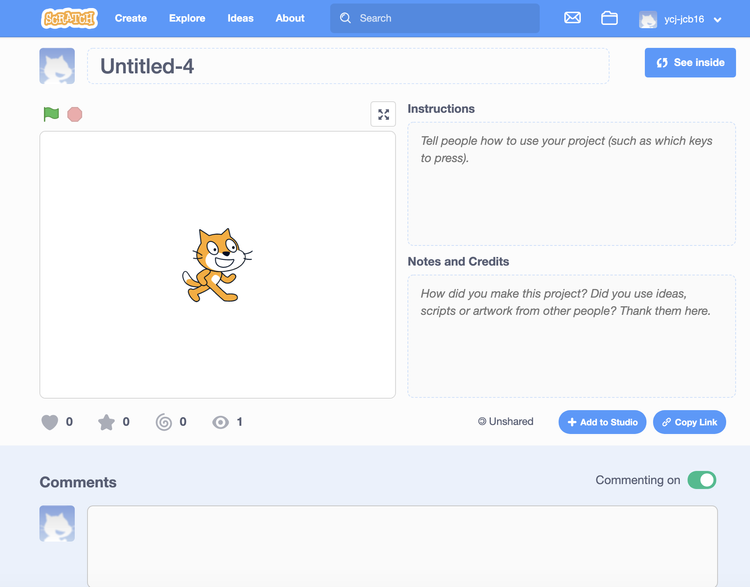750x587 pixels.
Task: Click the Add to Studio button
Action: [602, 422]
